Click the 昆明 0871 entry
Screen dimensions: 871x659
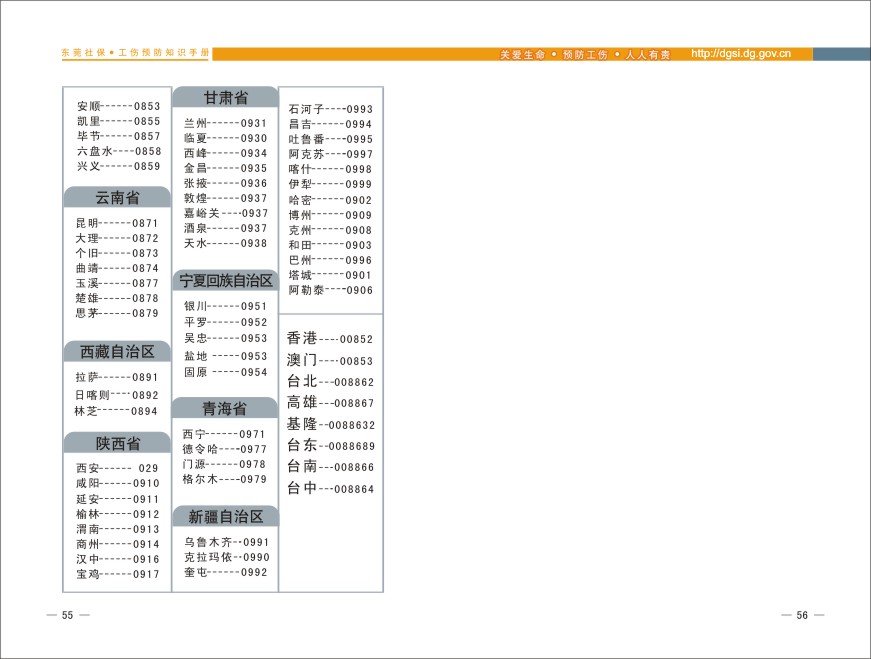pyautogui.click(x=117, y=223)
